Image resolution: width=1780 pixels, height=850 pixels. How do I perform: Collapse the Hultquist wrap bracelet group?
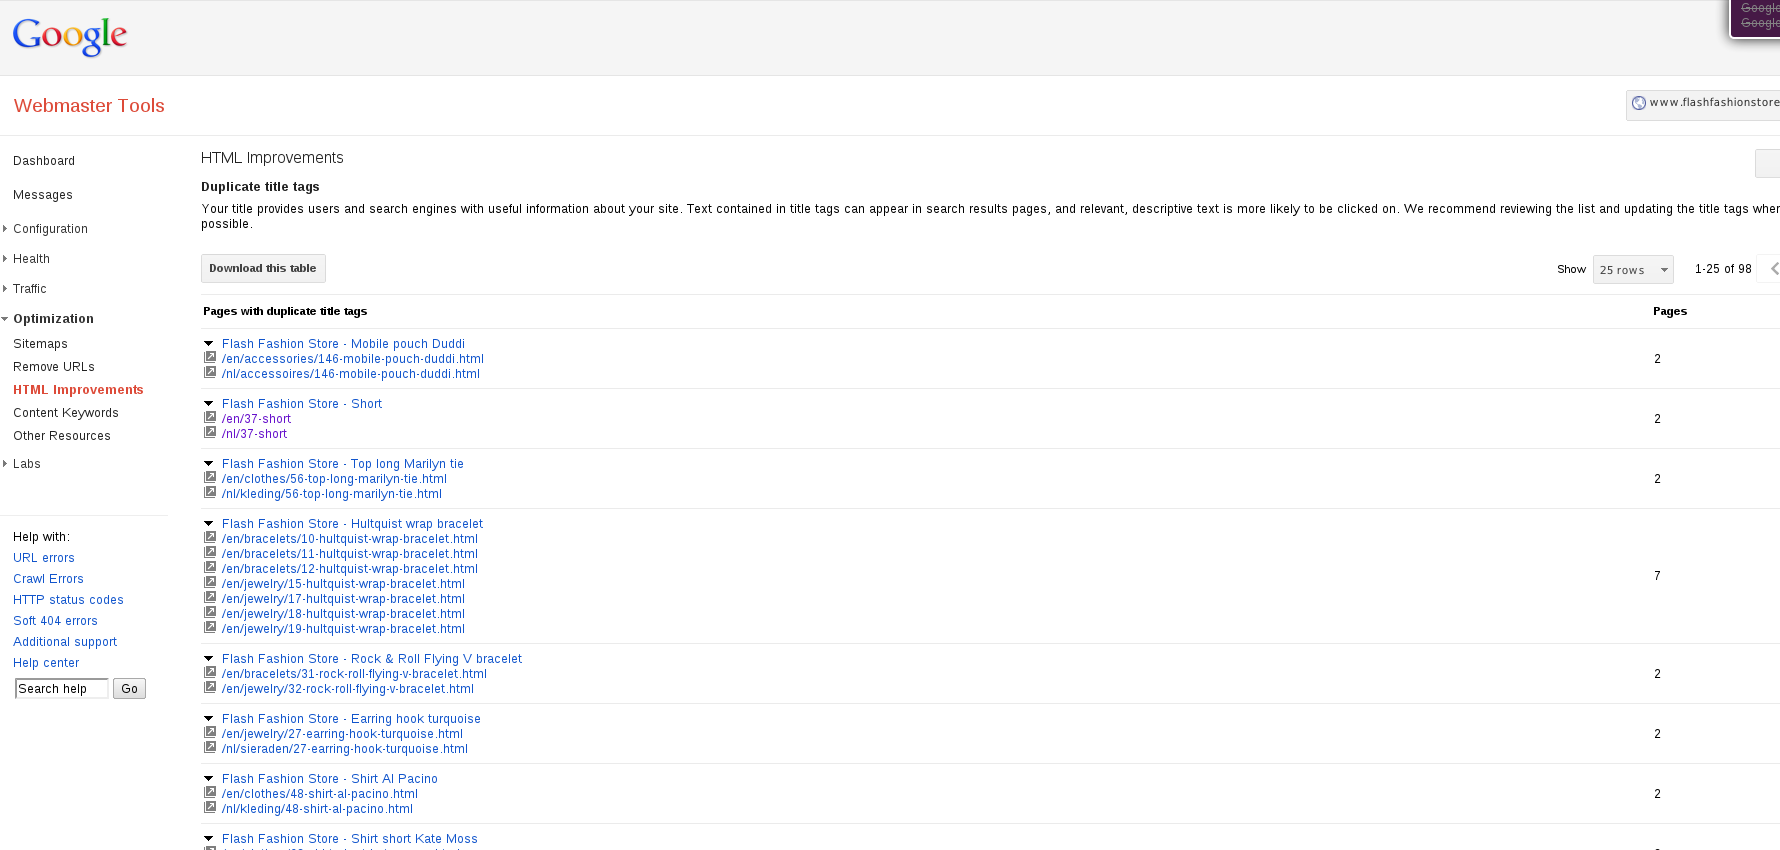tap(209, 524)
